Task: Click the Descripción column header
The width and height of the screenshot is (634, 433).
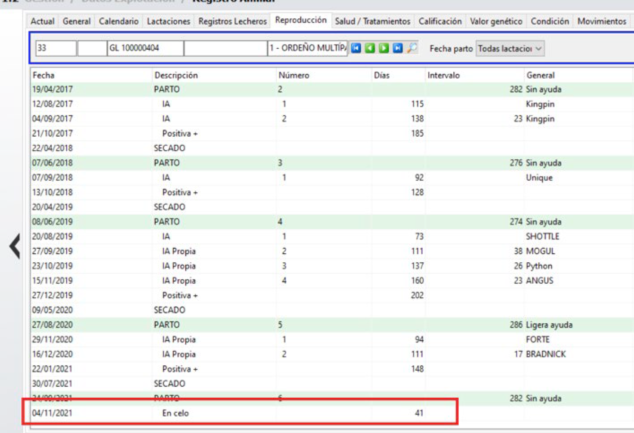Action: tap(176, 75)
